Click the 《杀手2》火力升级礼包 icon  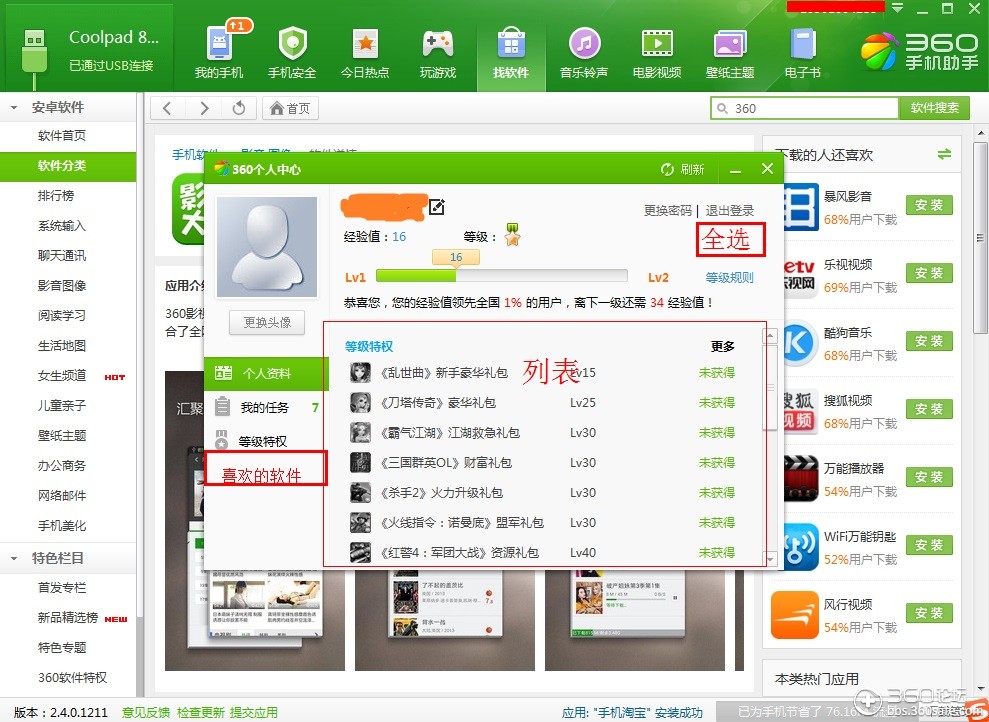pyautogui.click(x=360, y=492)
